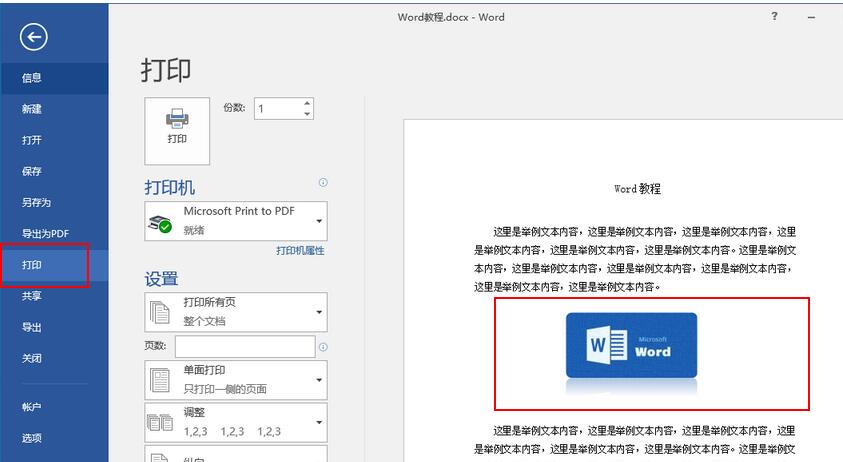This screenshot has width=843, height=462.
Task: Open the 单面打印 single-sided printing dropdown
Action: [x=319, y=380]
